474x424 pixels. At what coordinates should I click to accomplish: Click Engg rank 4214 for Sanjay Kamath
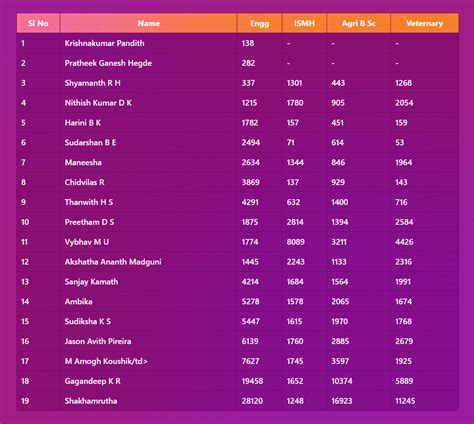[250, 282]
